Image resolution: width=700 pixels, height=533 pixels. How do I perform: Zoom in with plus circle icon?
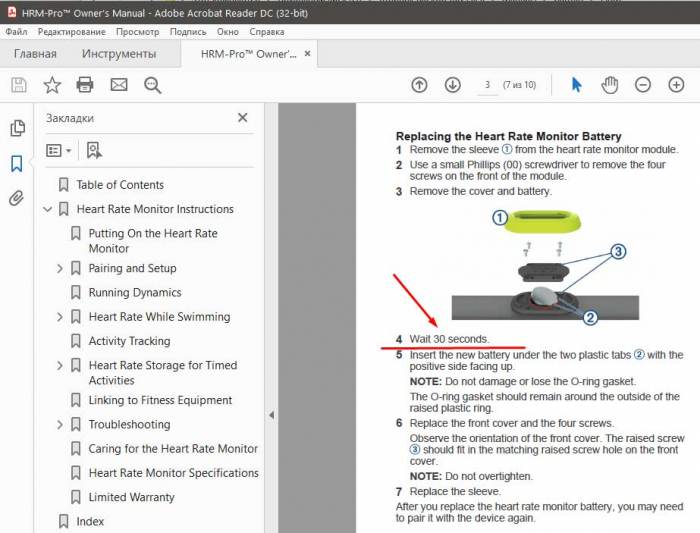[x=676, y=85]
